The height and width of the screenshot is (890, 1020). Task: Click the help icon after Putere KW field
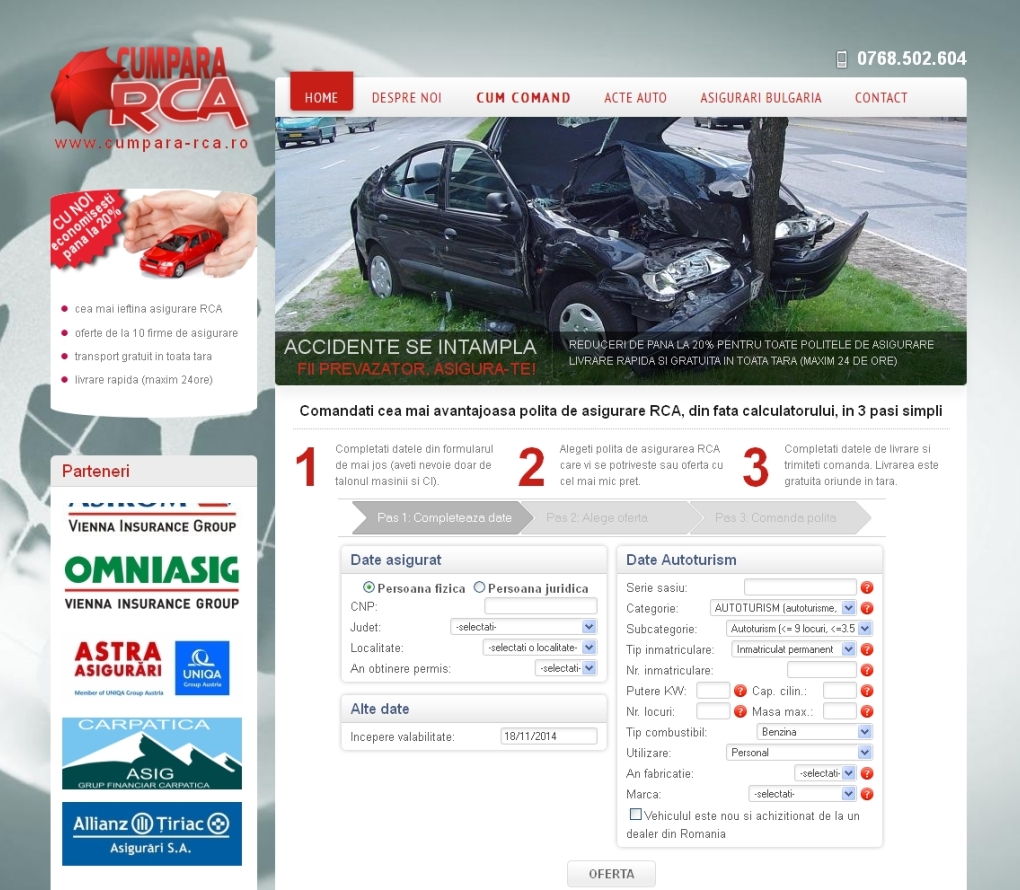740,691
